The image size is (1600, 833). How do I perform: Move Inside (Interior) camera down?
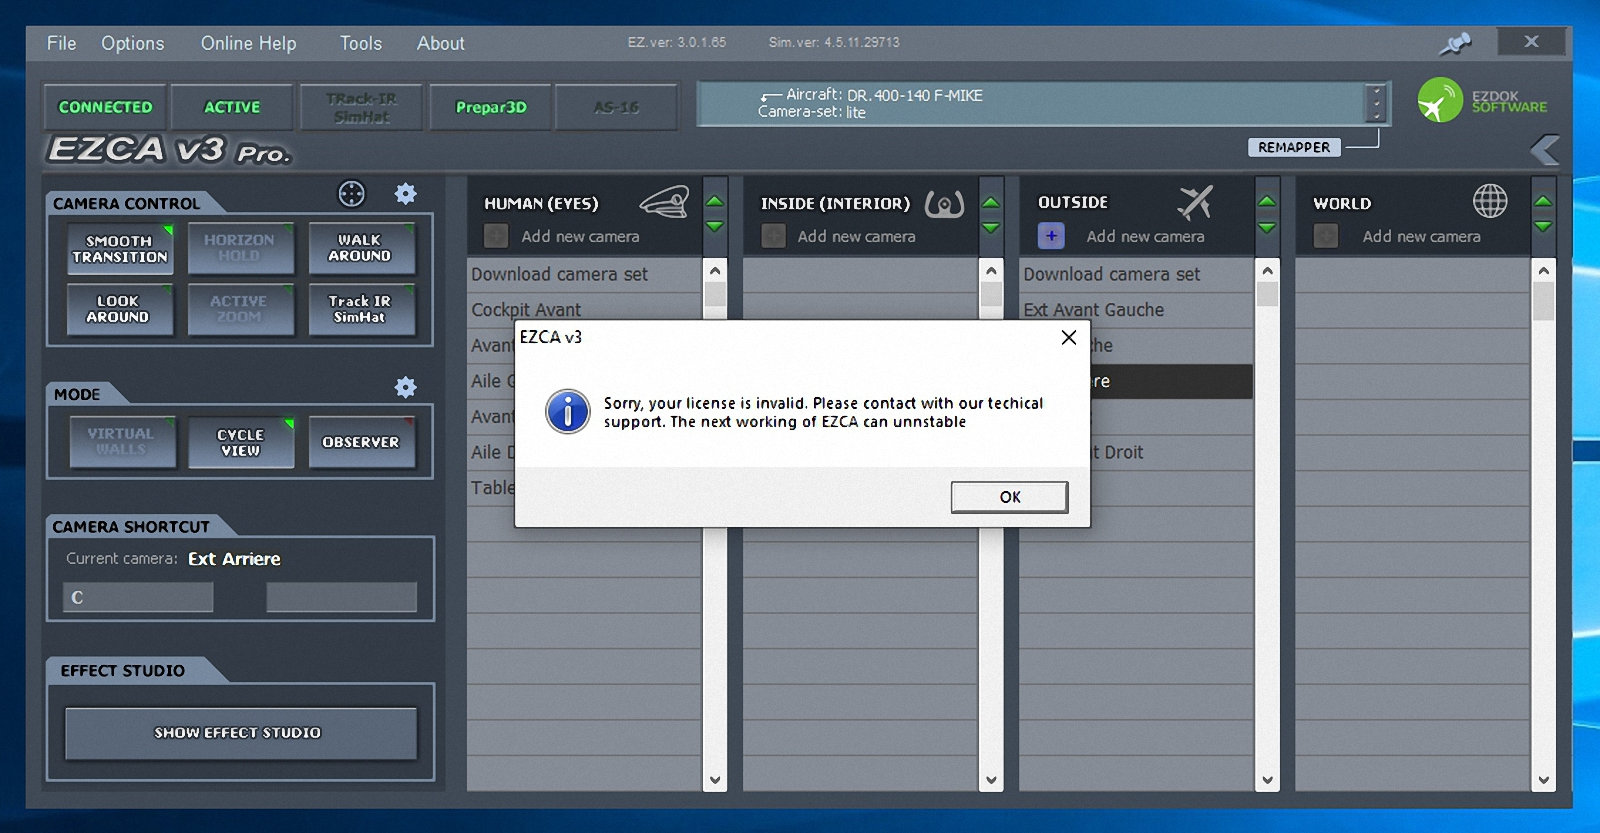pyautogui.click(x=991, y=227)
